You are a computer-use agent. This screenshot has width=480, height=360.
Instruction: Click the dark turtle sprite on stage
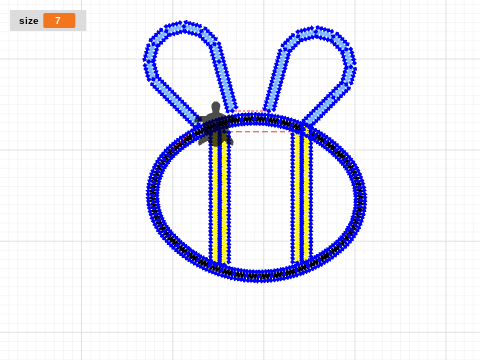point(215,124)
